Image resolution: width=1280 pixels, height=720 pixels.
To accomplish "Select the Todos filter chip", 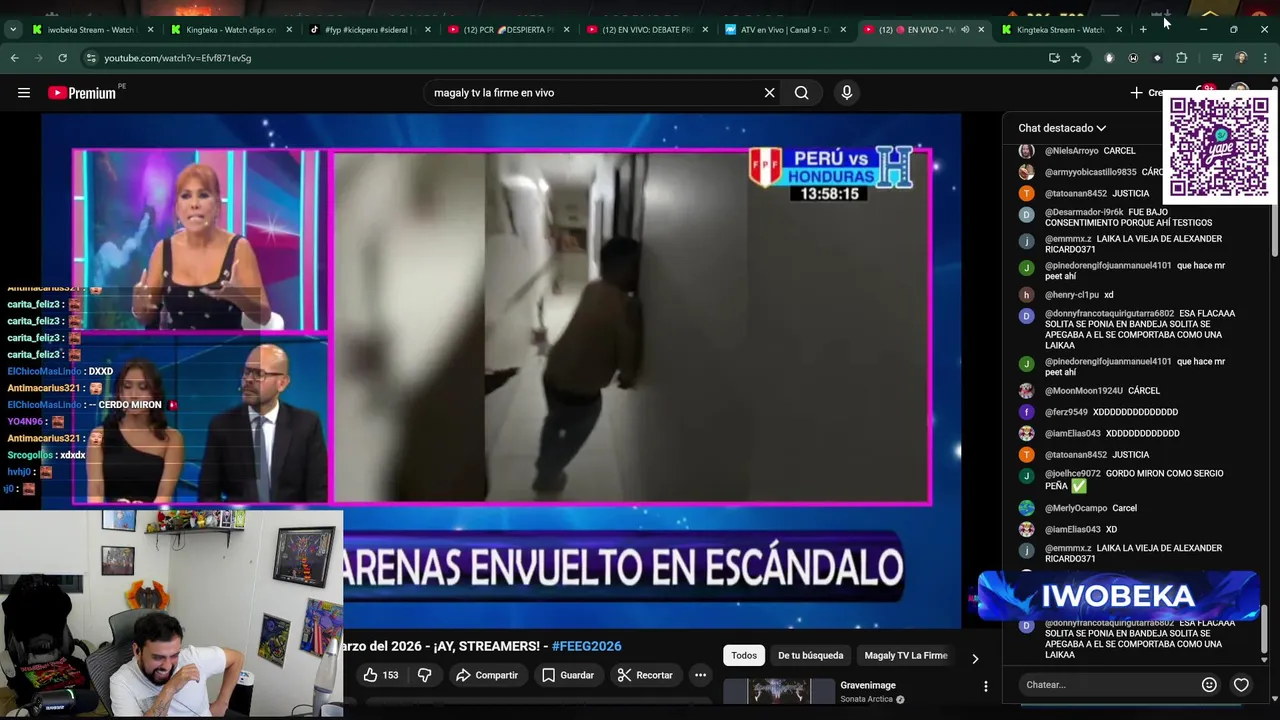I will [744, 655].
